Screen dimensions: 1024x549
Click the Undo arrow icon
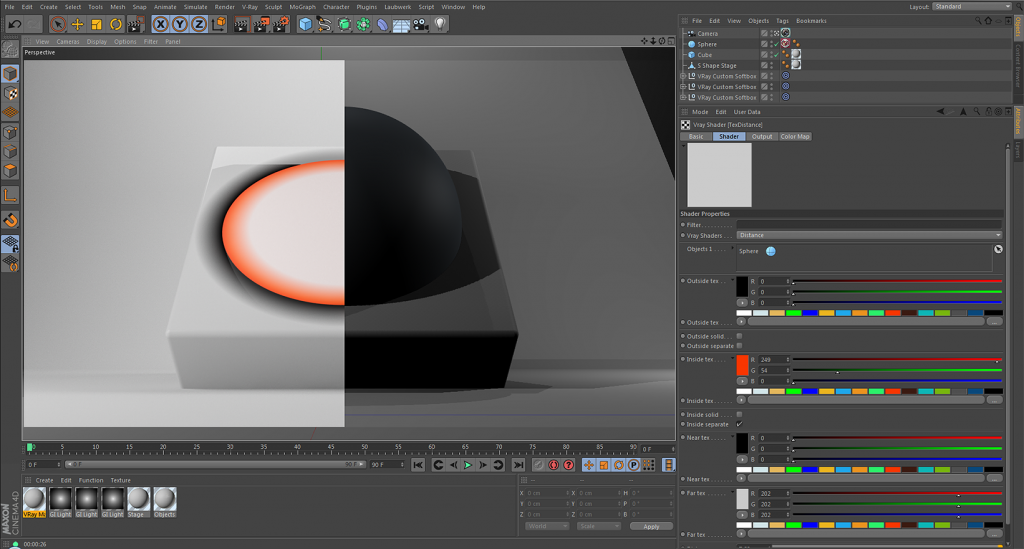(14, 25)
